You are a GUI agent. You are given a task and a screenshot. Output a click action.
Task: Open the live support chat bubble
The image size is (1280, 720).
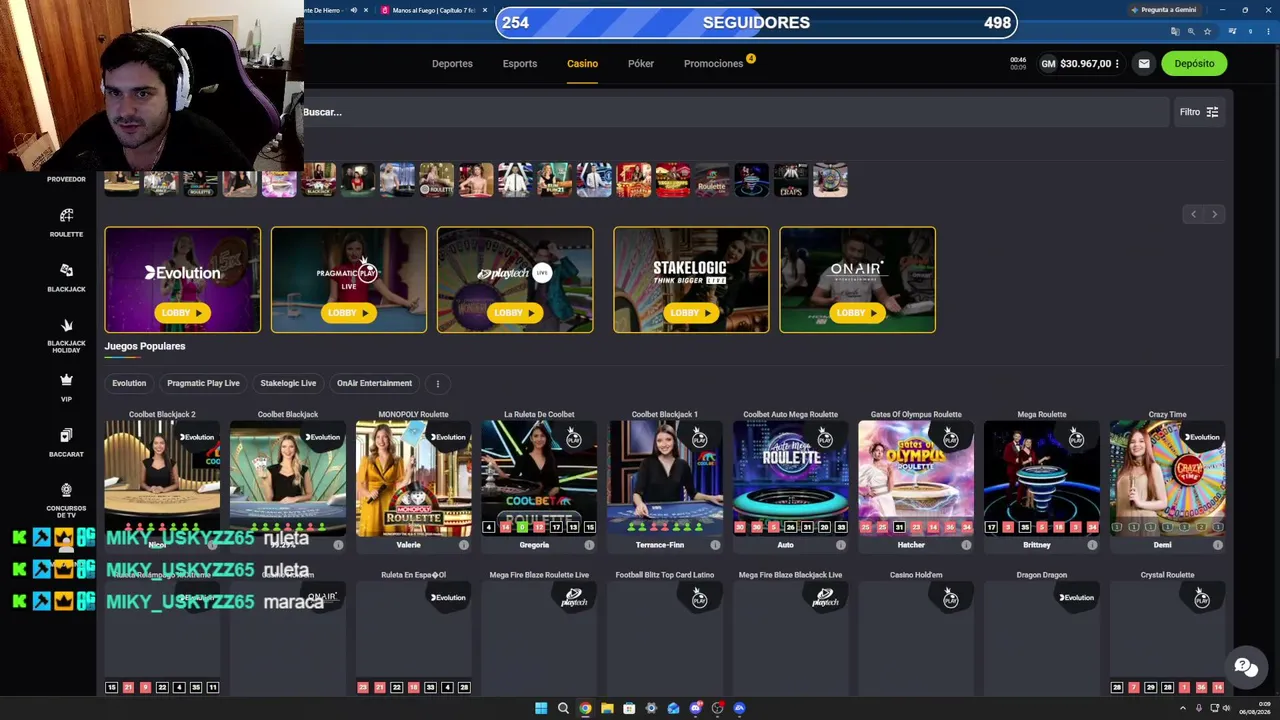click(x=1245, y=667)
